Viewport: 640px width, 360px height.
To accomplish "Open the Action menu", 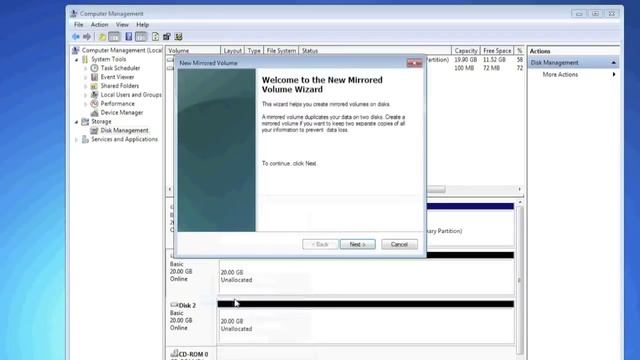I will [99, 25].
